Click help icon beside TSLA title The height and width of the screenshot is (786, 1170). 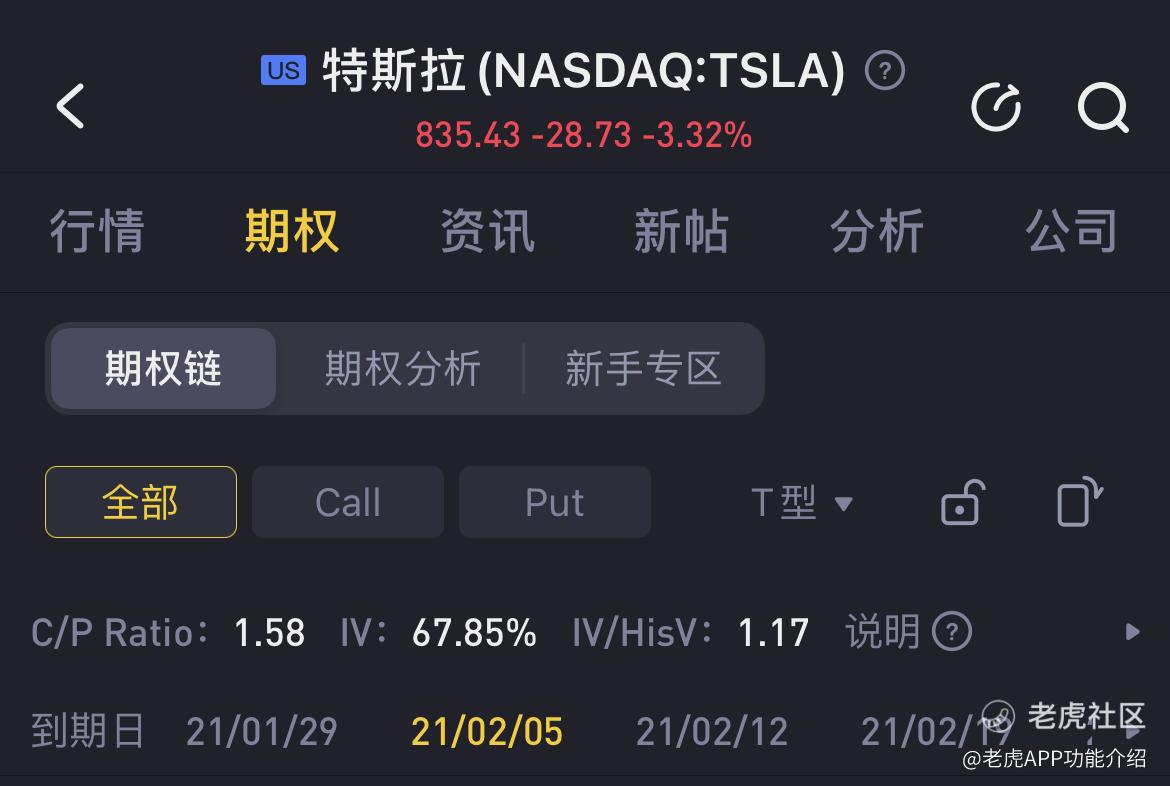coord(884,71)
